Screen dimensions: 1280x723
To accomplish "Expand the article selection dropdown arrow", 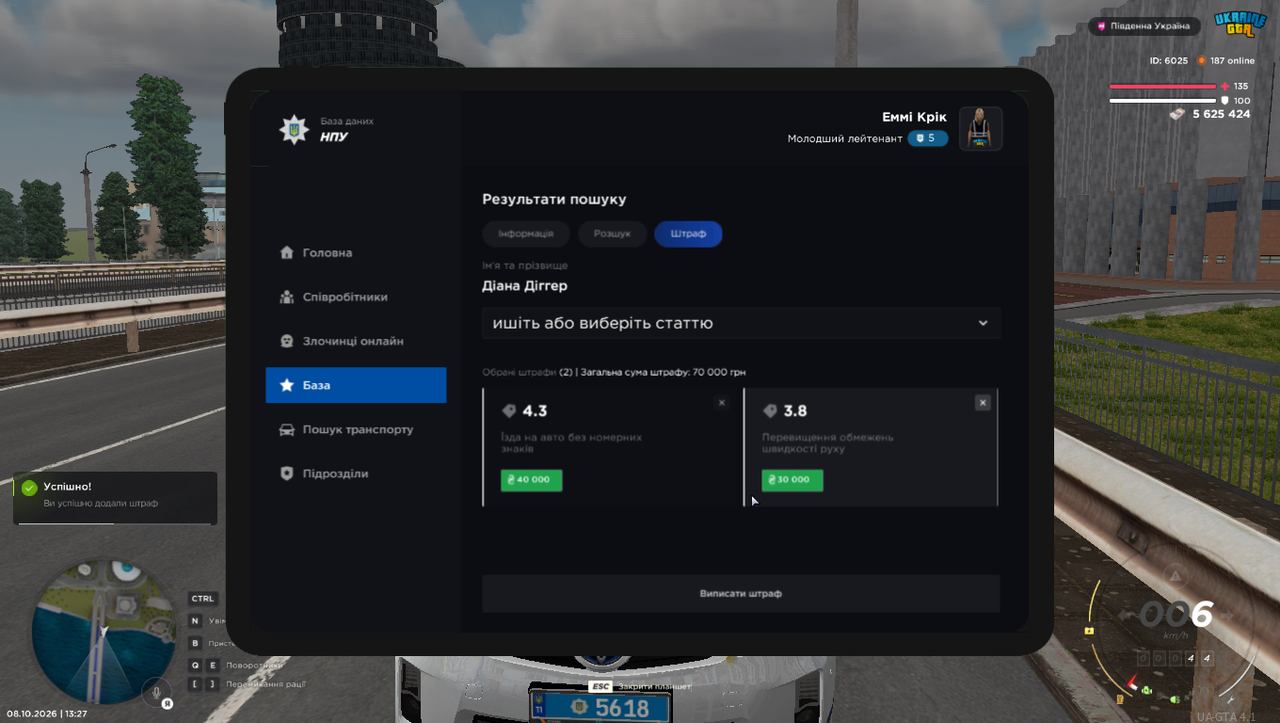I will pos(983,323).
